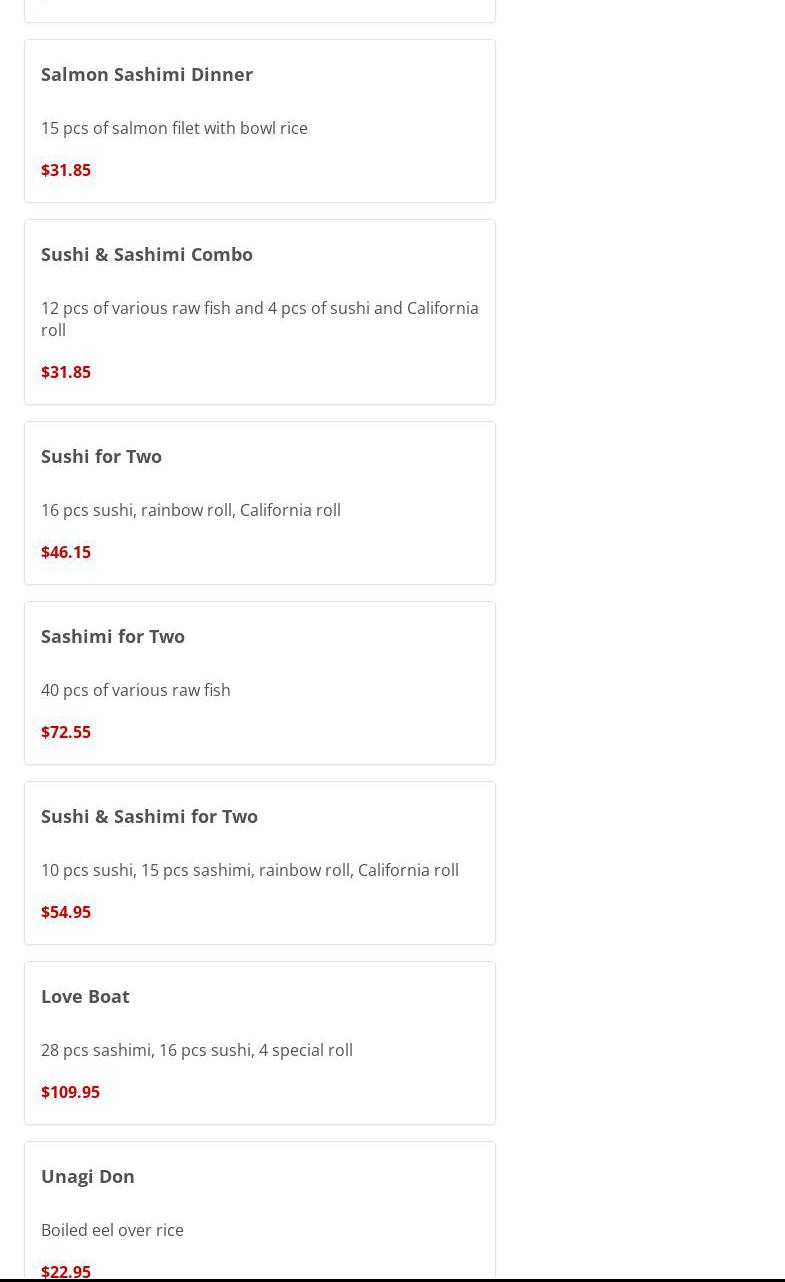Image resolution: width=785 pixels, height=1282 pixels.
Task: Click the "40 pcs of various raw fish" text
Action: tap(136, 690)
